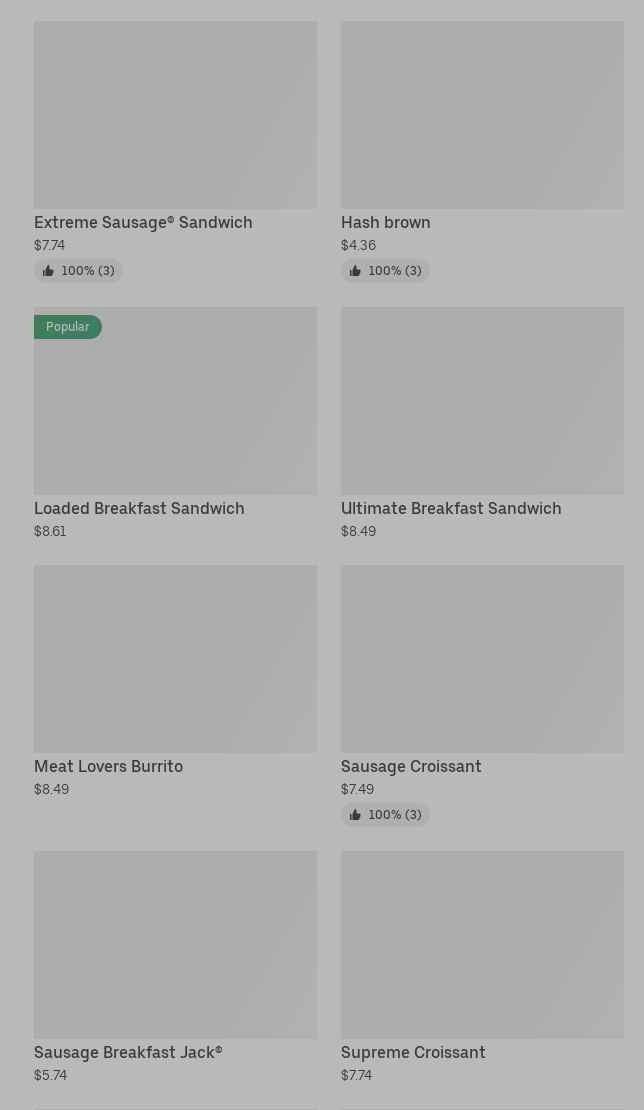Open Ultimate Breakfast Sandwich photo
Screen dimensions: 644x1110
[482, 400]
